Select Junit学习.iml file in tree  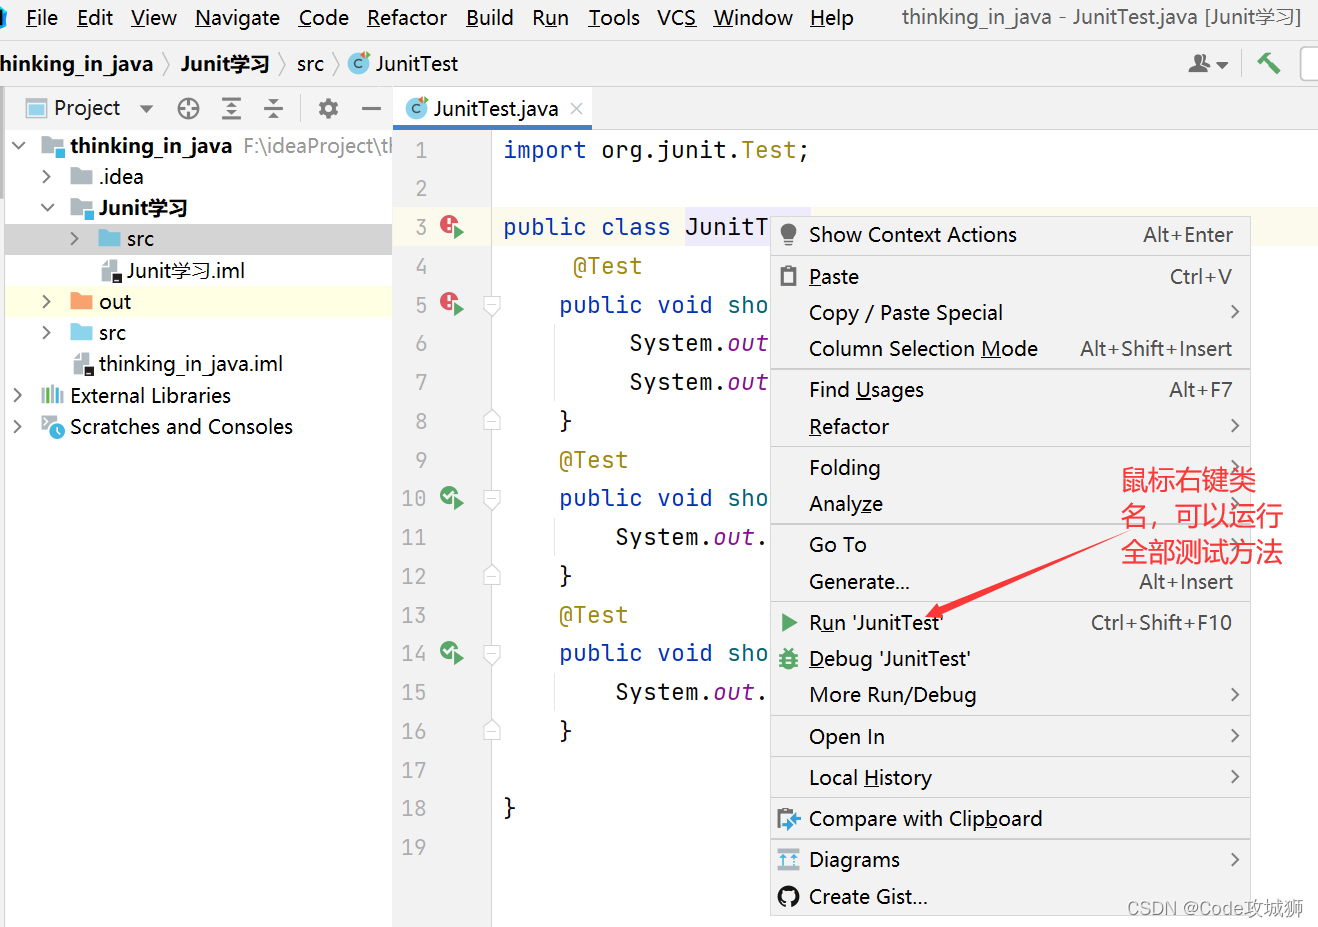(x=185, y=271)
